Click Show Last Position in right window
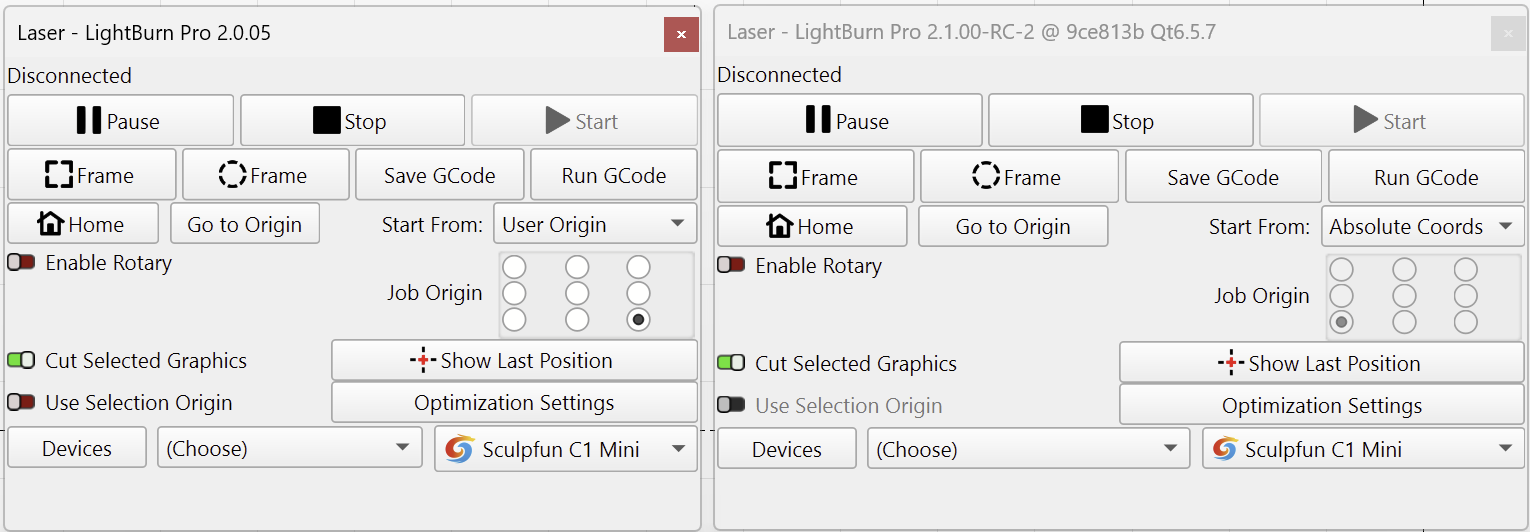Viewport: 1530px width, 532px height. click(1320, 364)
